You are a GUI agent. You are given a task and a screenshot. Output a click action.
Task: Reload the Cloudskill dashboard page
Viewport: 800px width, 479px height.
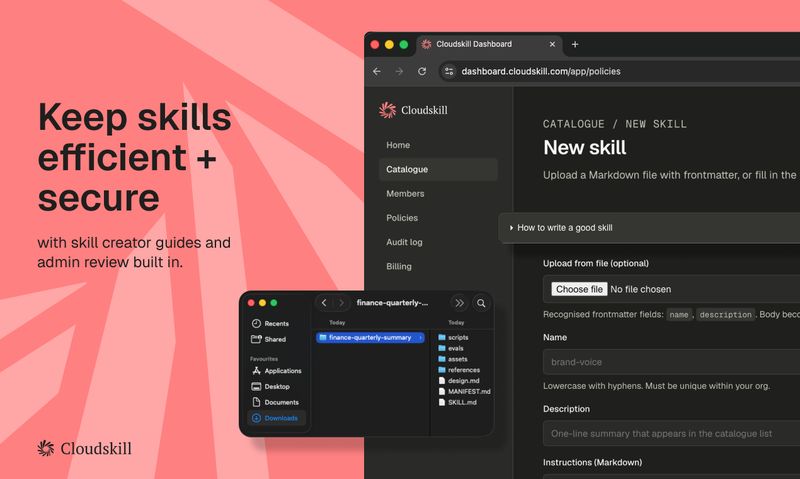point(422,71)
